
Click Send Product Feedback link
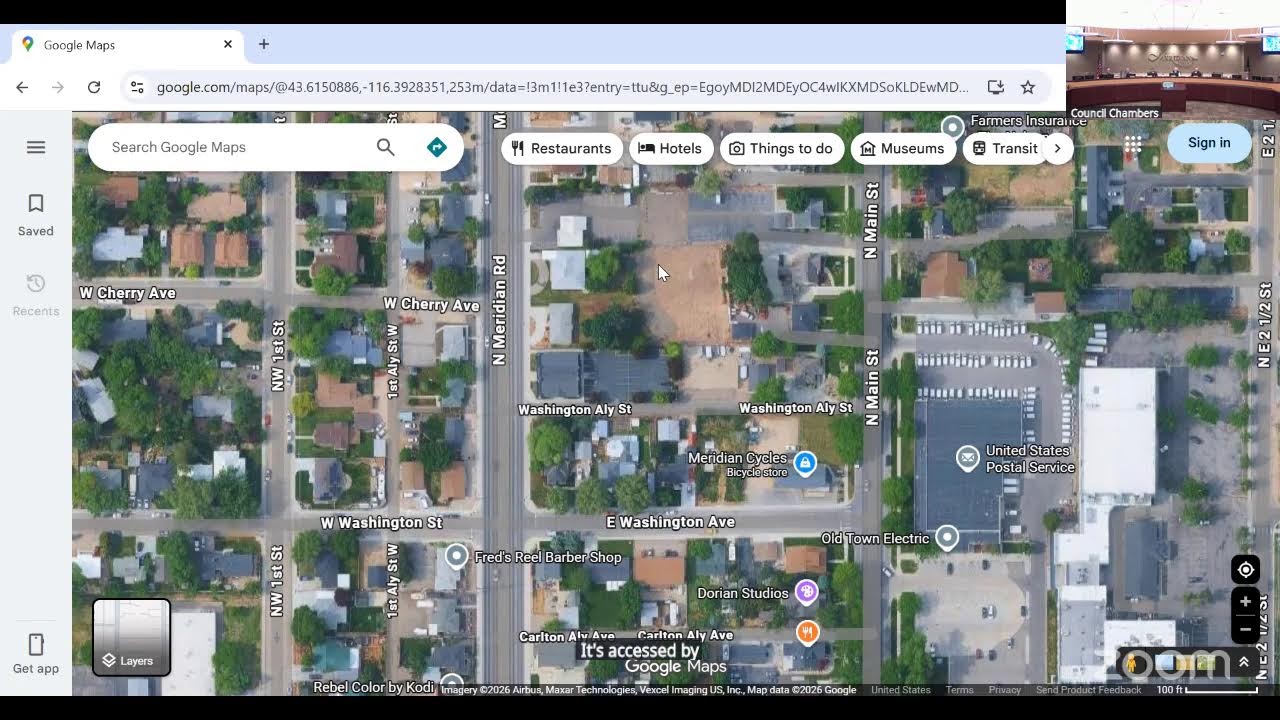pyautogui.click(x=1088, y=690)
